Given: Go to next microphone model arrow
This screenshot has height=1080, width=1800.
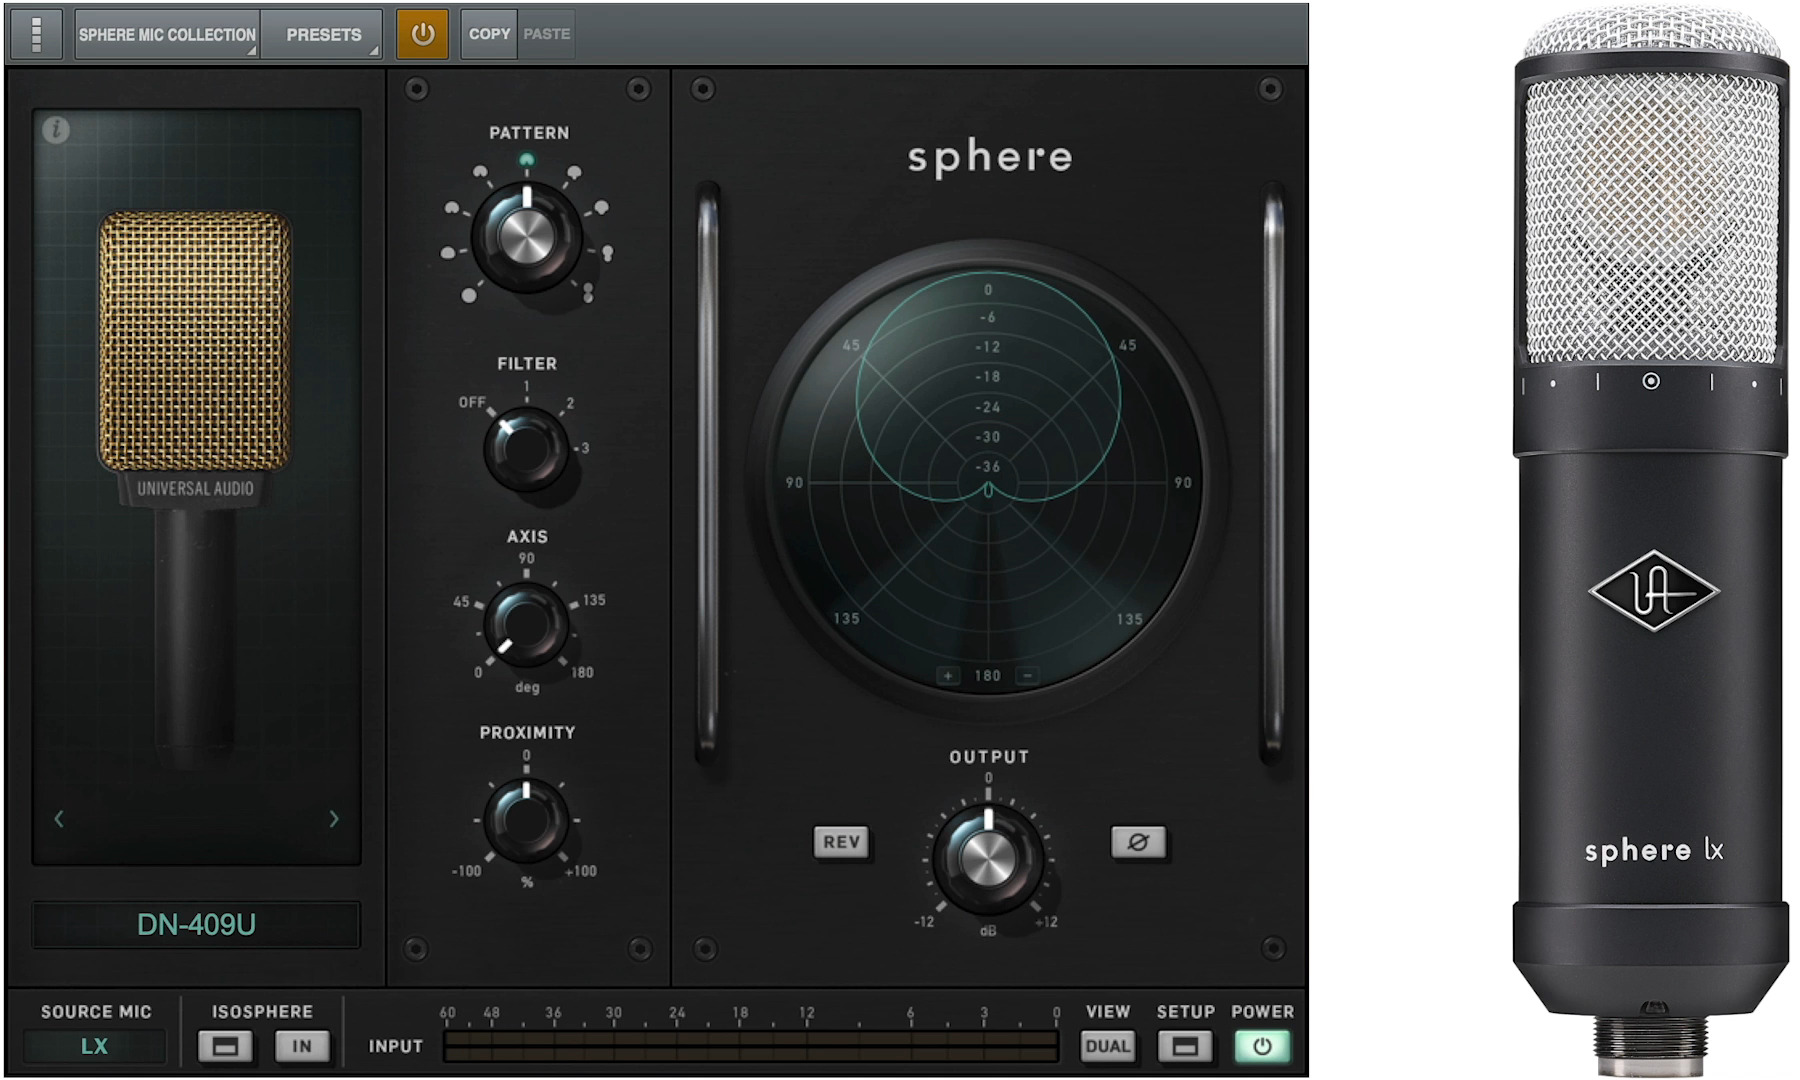Looking at the screenshot, I should pyautogui.click(x=334, y=819).
